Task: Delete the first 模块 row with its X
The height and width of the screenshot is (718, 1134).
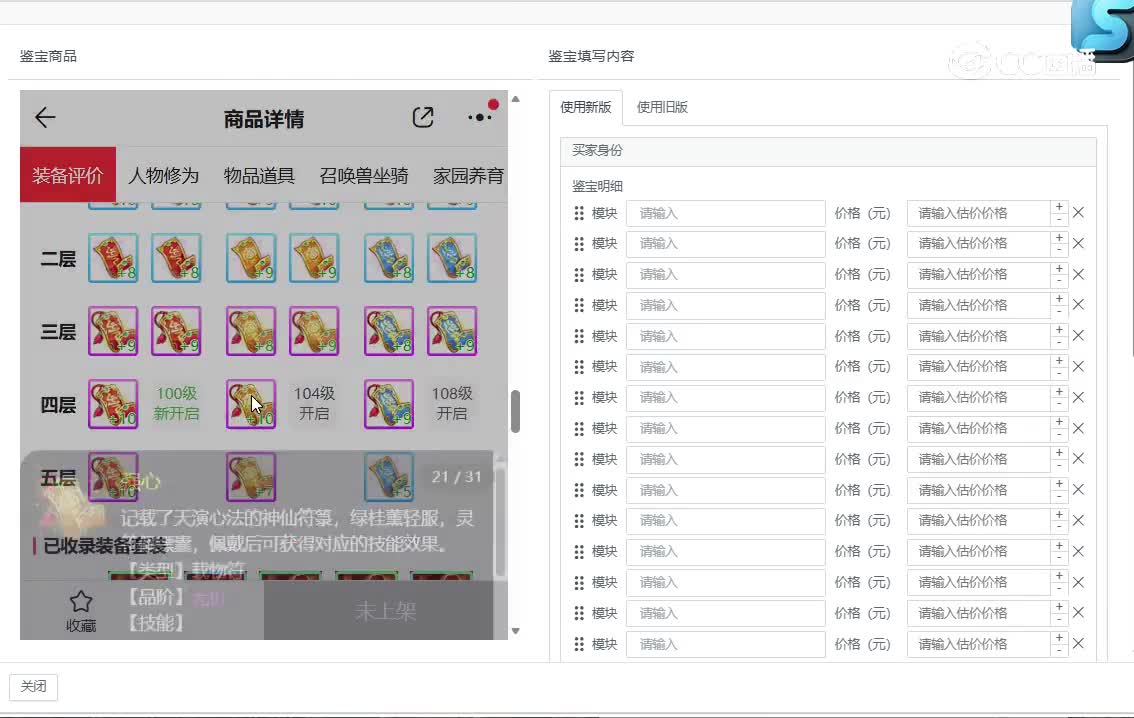Action: (1078, 213)
